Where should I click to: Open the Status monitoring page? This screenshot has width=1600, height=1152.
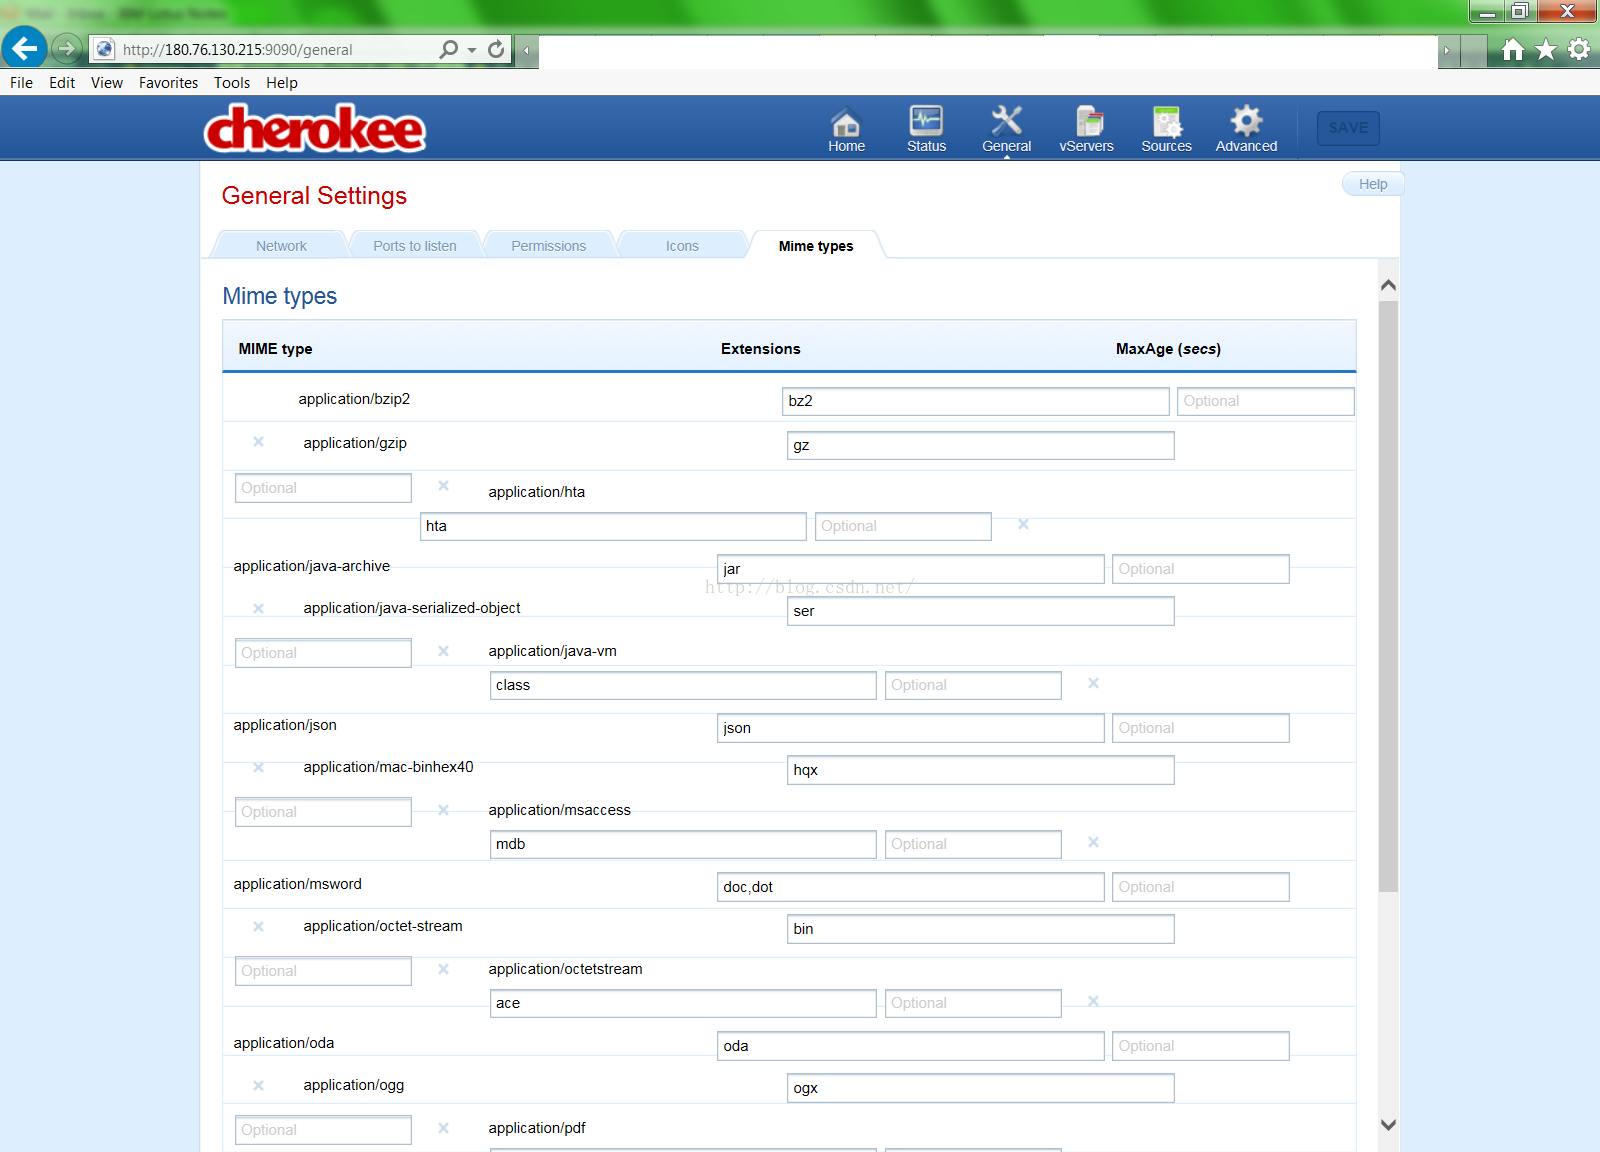(x=926, y=130)
